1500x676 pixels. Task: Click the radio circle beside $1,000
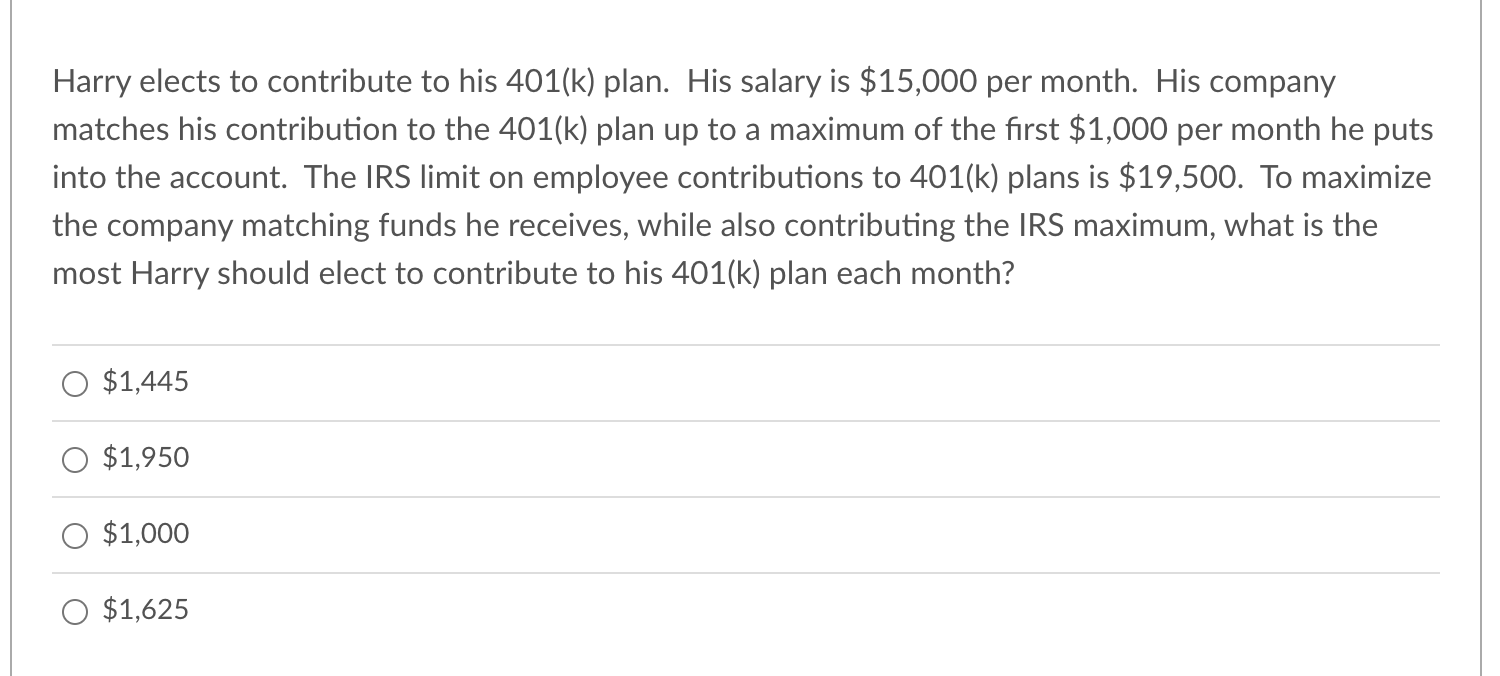[x=75, y=534]
